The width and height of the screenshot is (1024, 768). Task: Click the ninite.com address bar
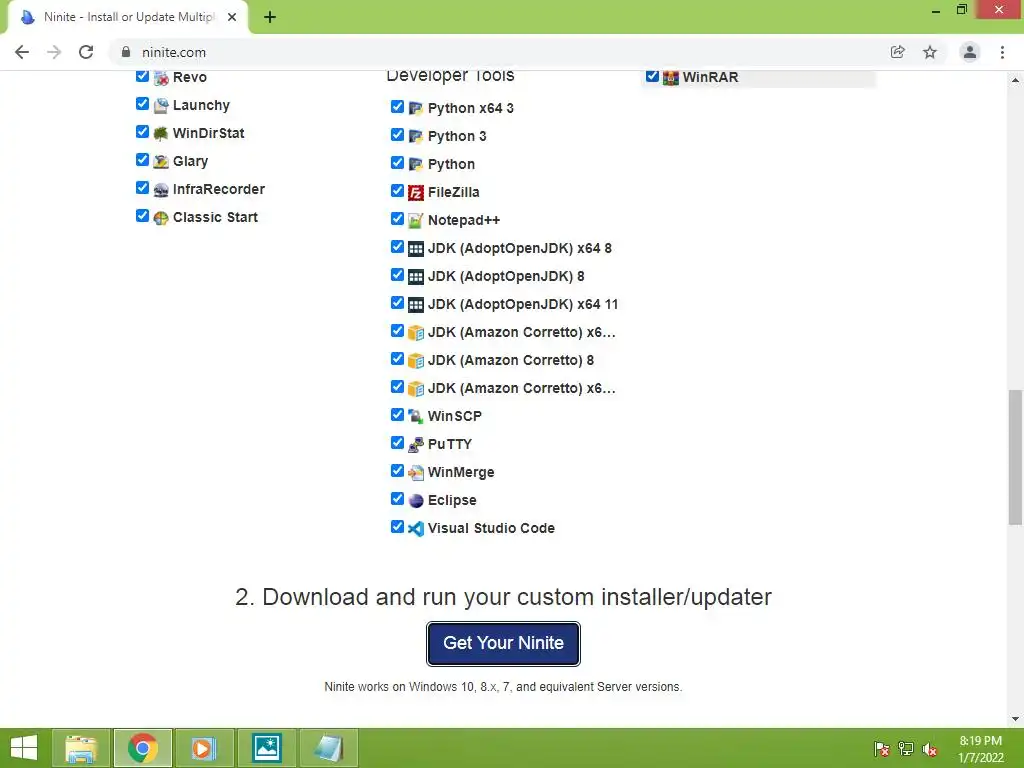click(x=496, y=52)
